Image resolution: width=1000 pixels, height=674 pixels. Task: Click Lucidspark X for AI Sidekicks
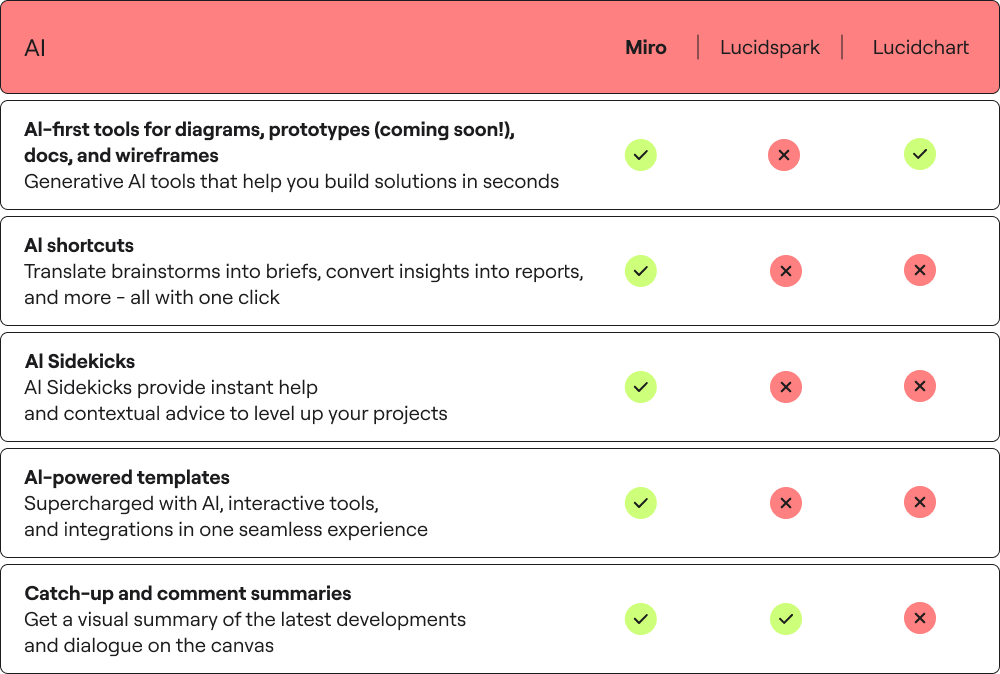(x=786, y=387)
